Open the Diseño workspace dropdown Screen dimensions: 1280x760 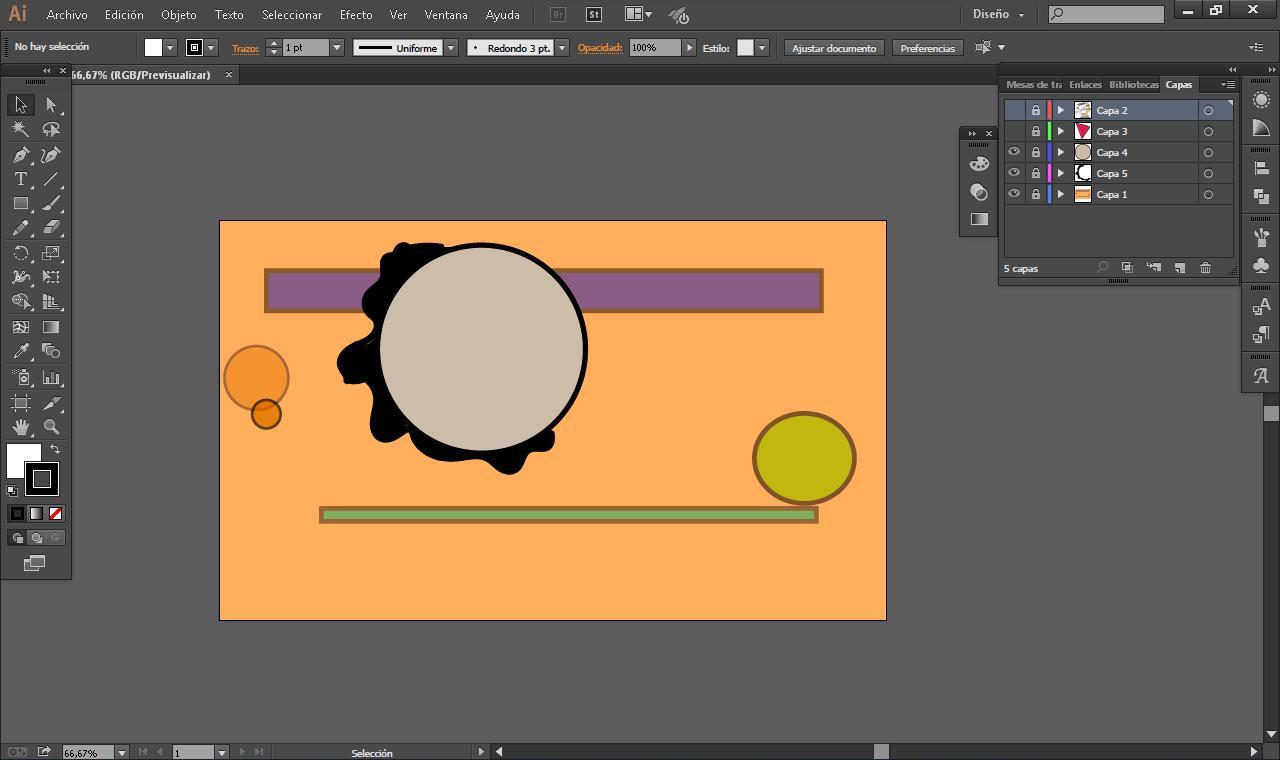coord(998,15)
